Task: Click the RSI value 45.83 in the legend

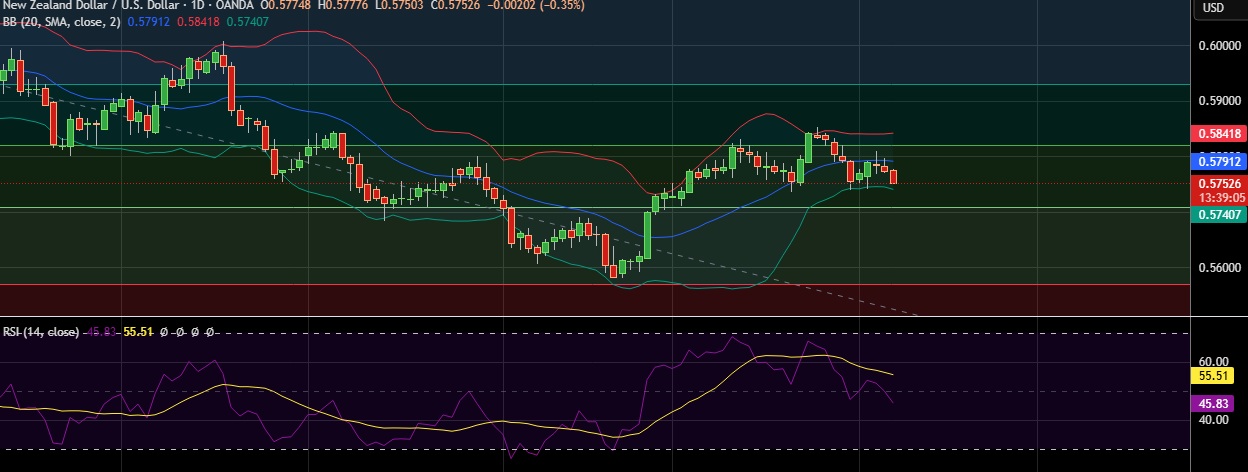Action: point(99,331)
